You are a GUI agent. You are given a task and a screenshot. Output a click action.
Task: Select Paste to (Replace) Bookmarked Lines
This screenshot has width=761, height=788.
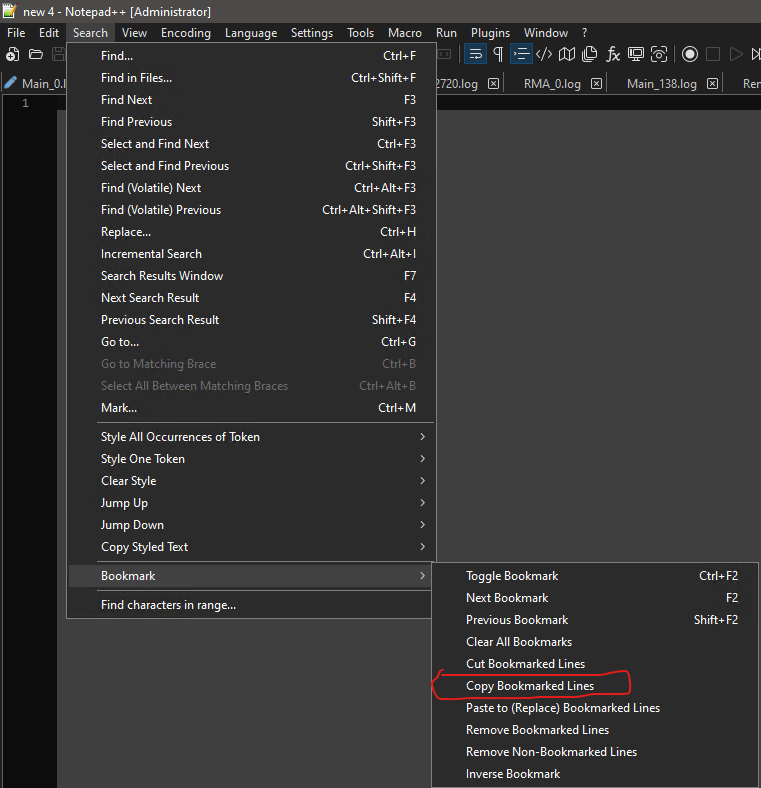(595, 708)
